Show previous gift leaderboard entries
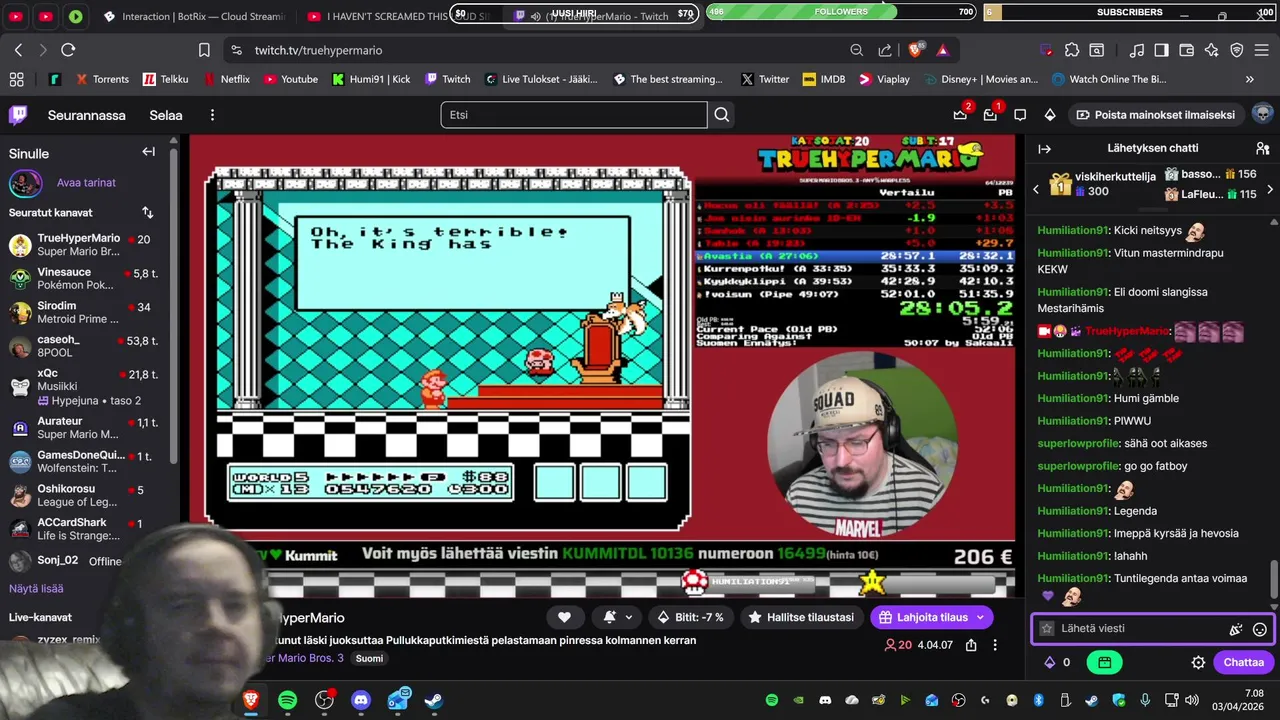The width and height of the screenshot is (1280, 720). (x=1036, y=189)
